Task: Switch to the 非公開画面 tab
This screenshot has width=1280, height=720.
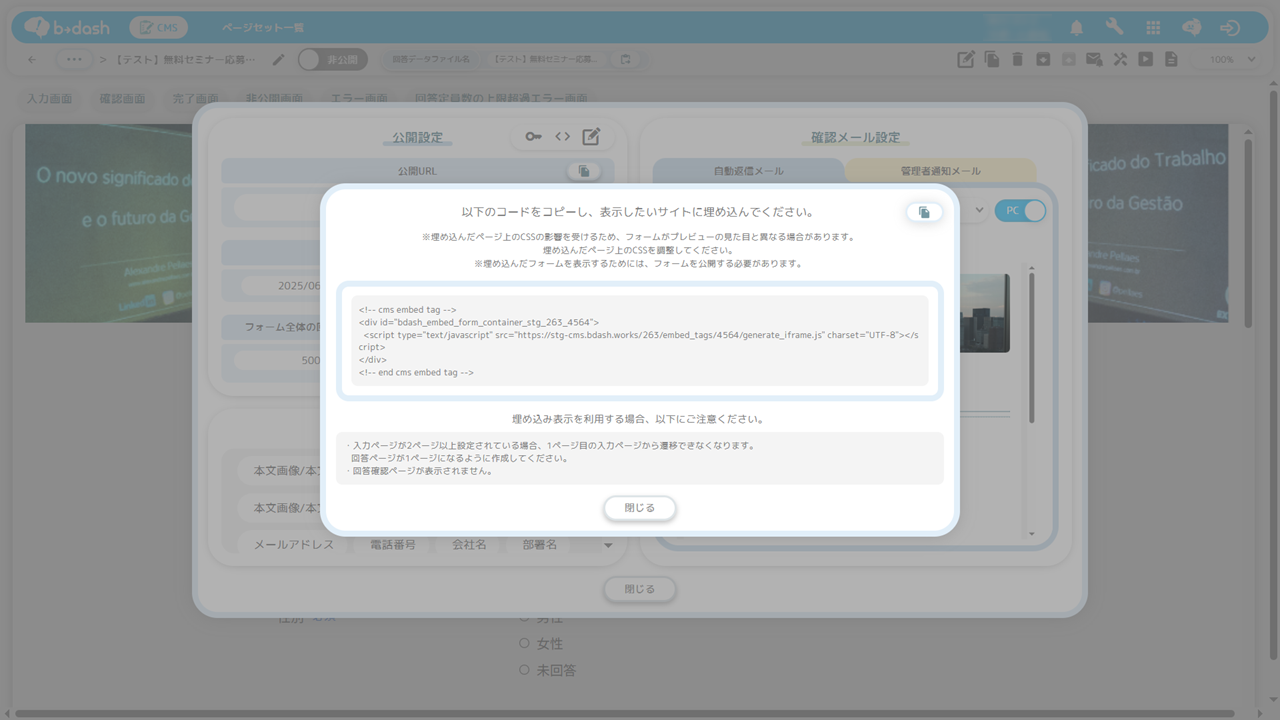Action: [275, 99]
